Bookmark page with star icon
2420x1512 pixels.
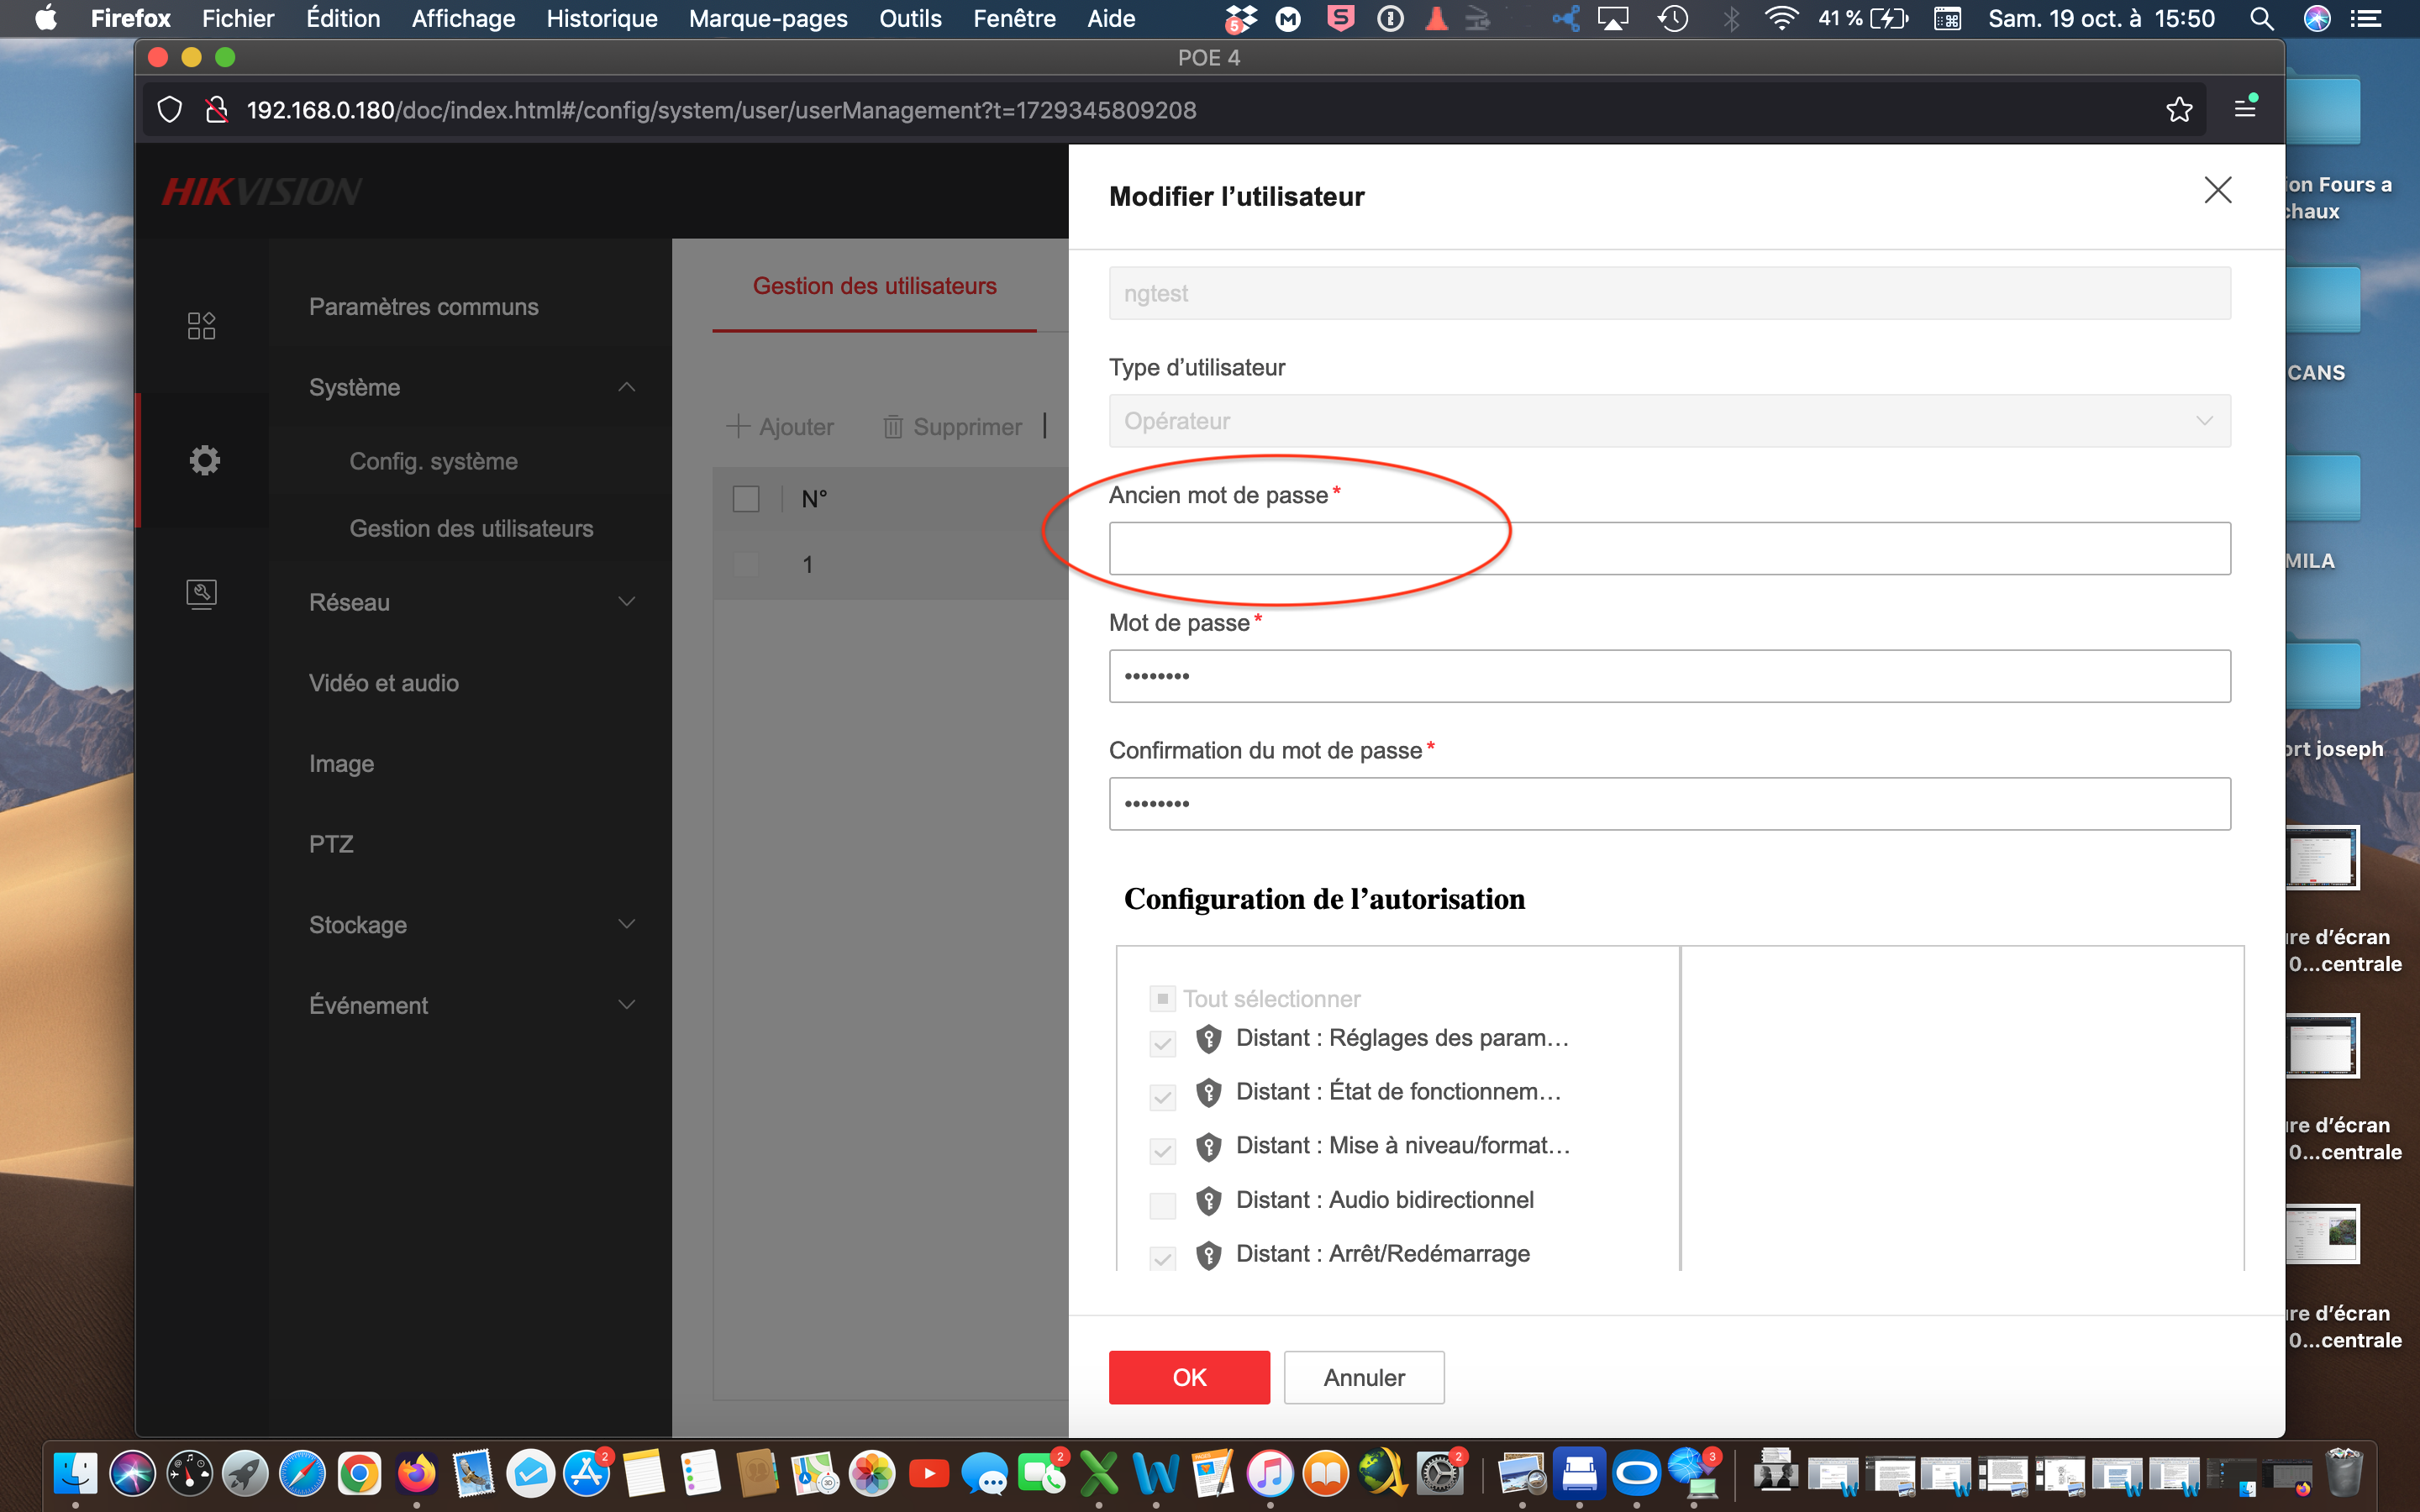coord(2179,110)
